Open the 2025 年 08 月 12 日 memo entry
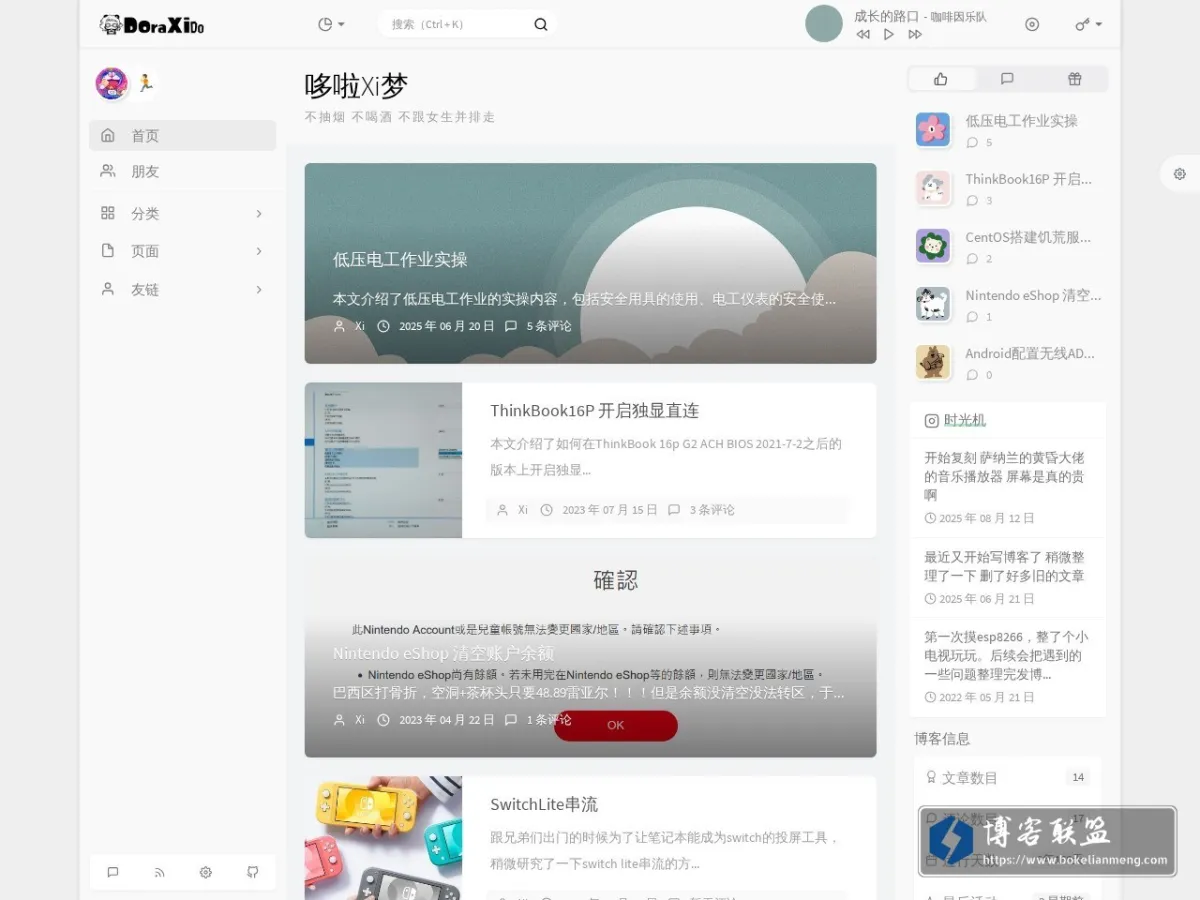 pos(1007,486)
